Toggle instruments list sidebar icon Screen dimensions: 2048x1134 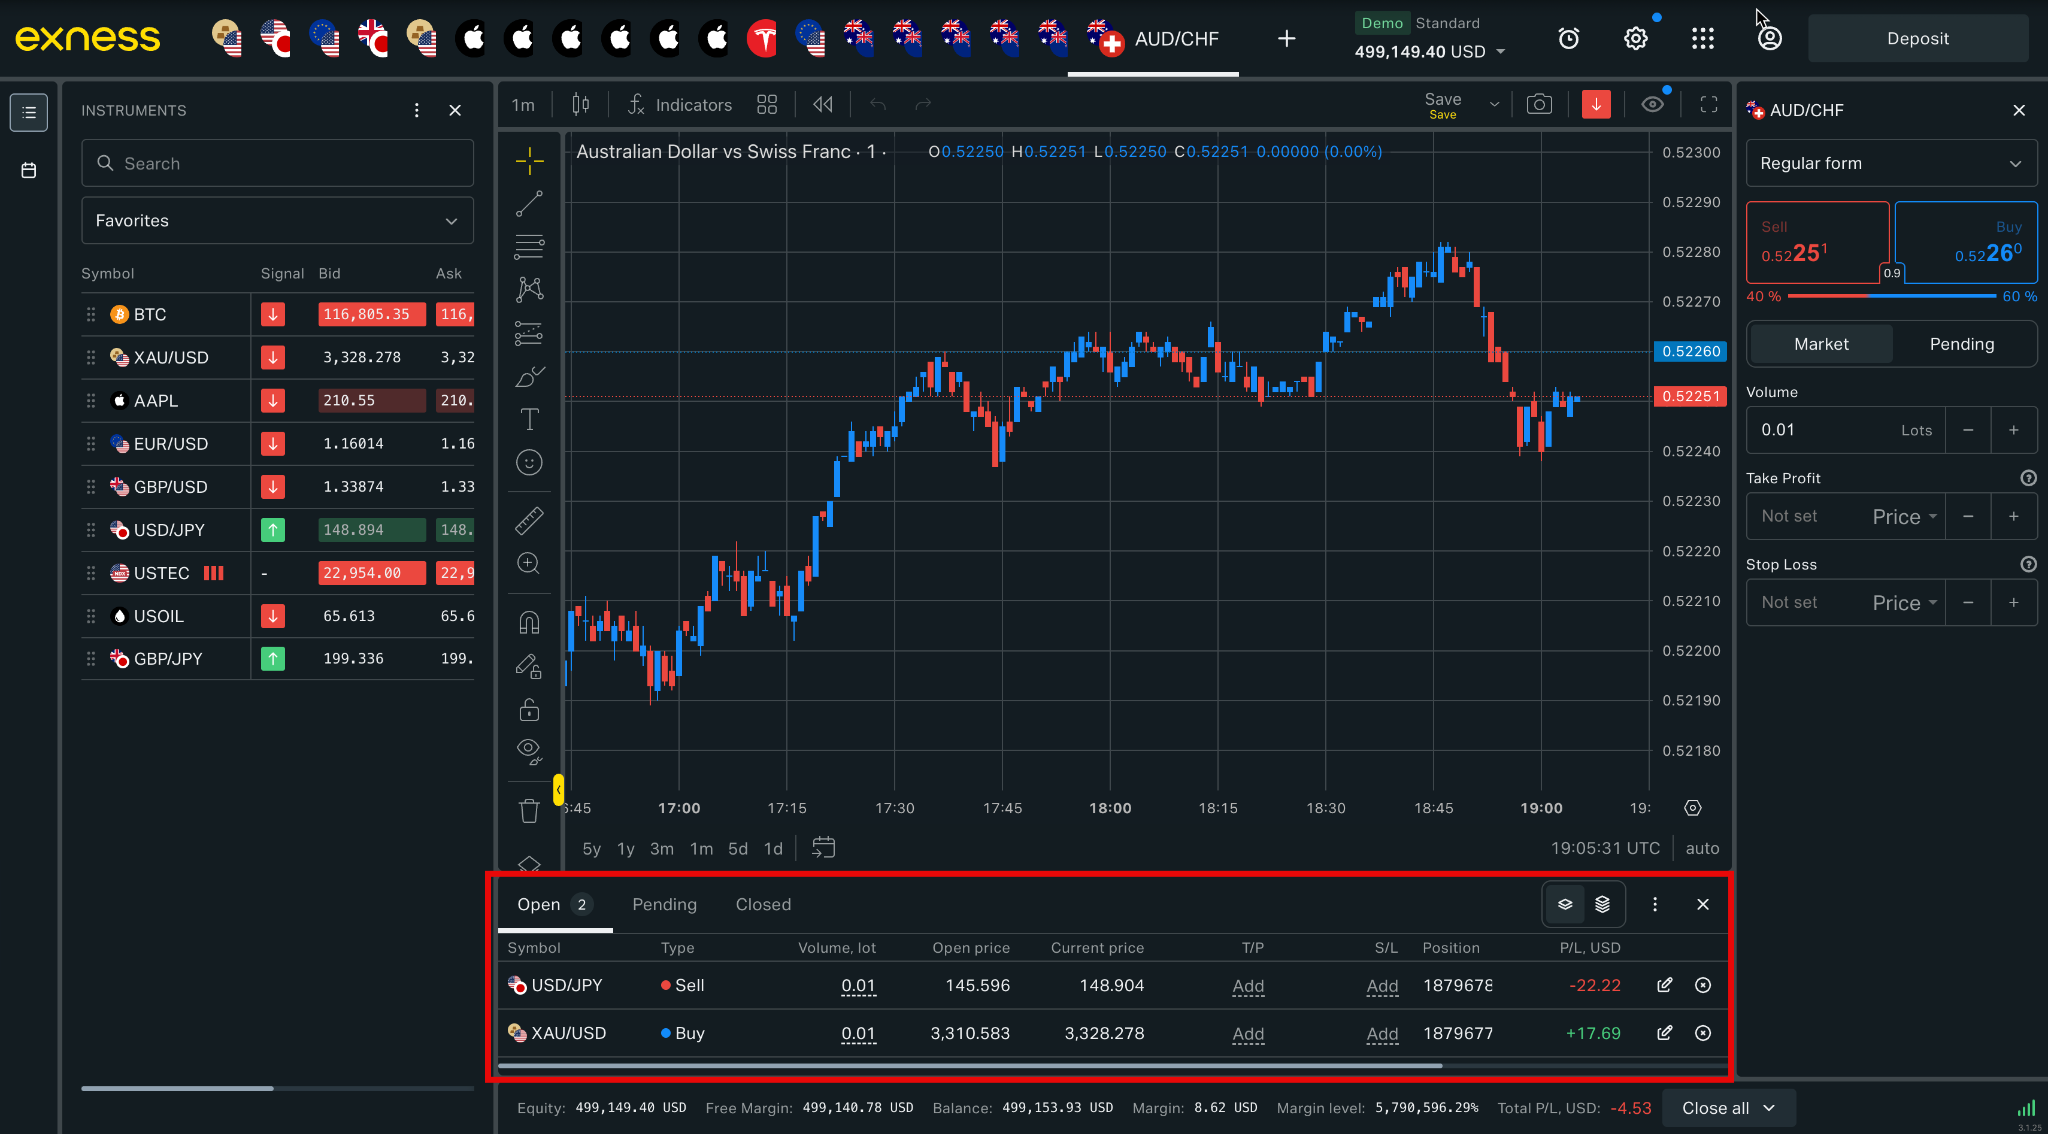click(29, 112)
